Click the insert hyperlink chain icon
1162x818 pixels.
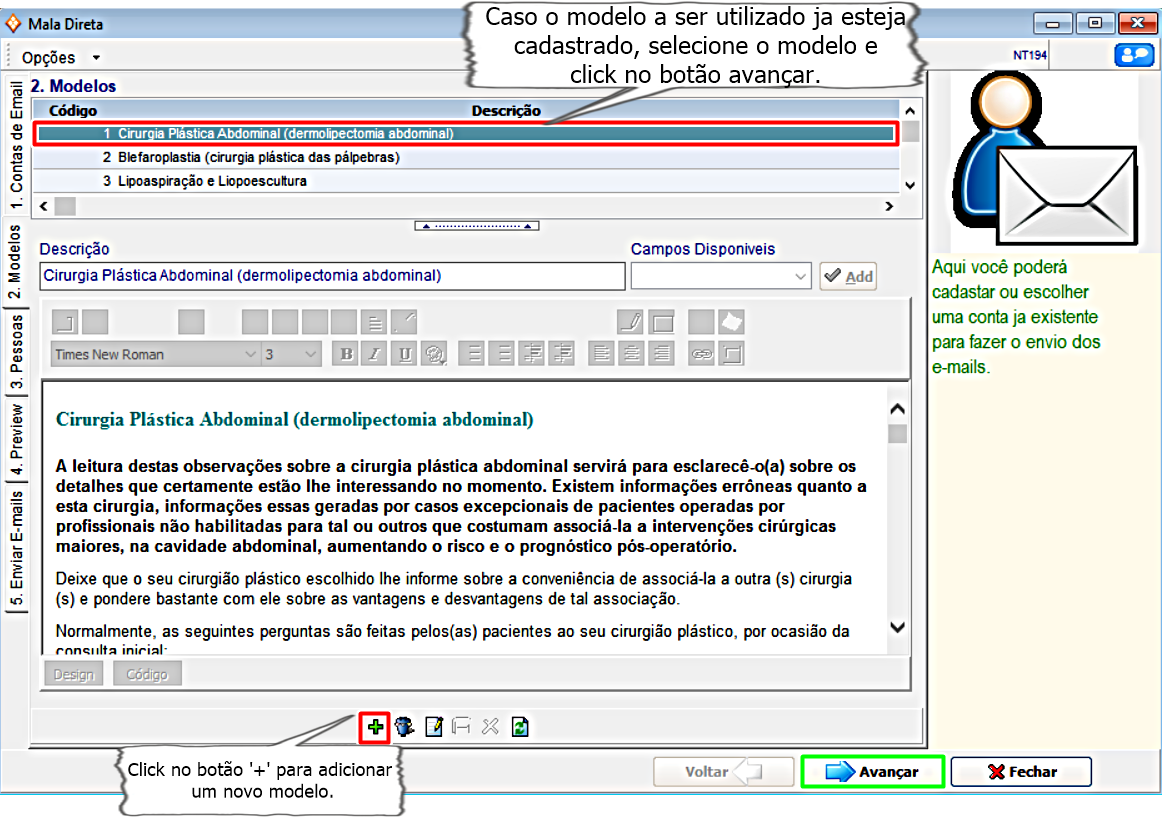point(701,354)
